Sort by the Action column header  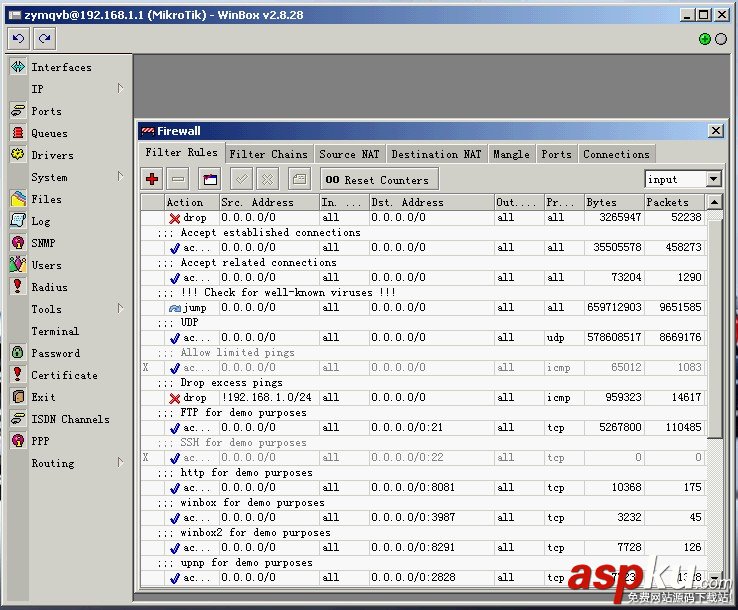pos(192,202)
